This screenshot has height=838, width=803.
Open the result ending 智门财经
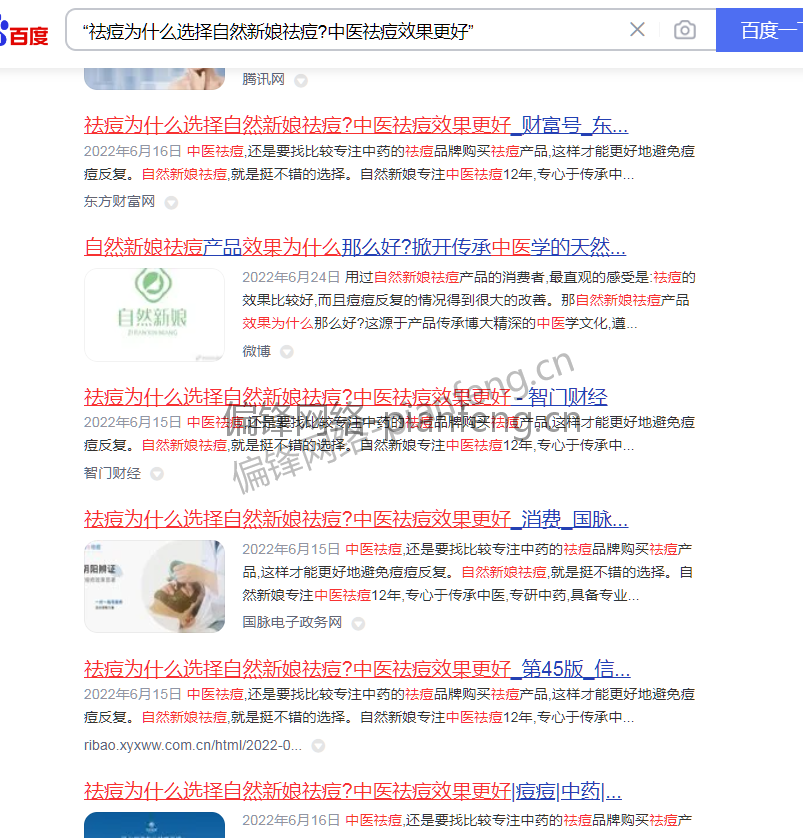tap(346, 397)
